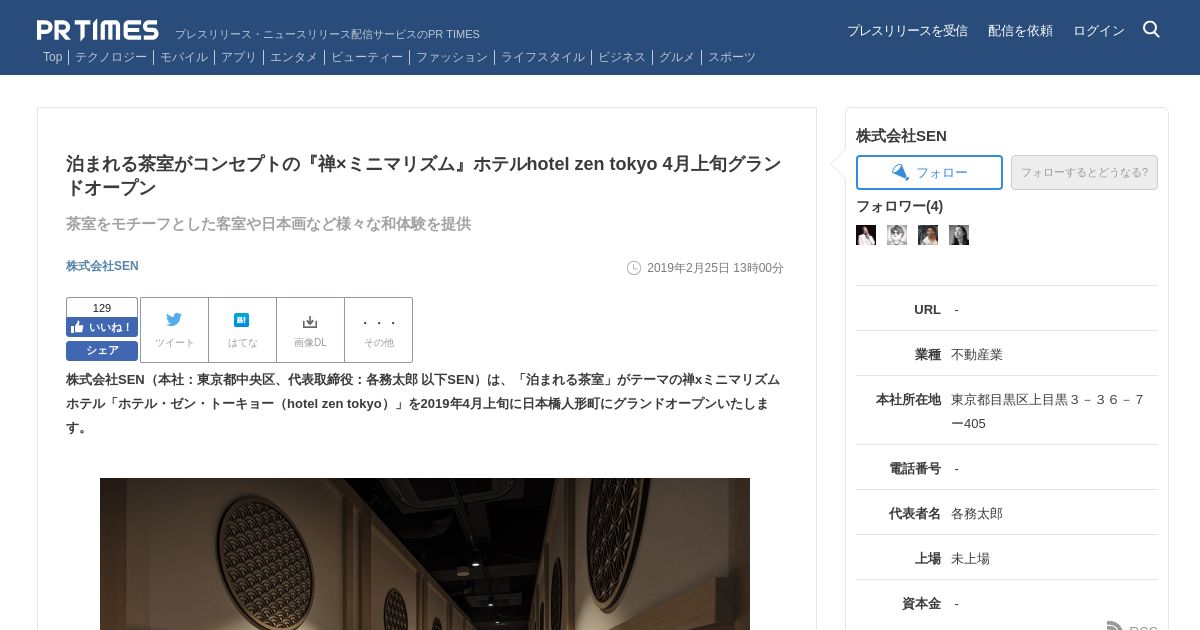Open アプリ category

[x=239, y=57]
